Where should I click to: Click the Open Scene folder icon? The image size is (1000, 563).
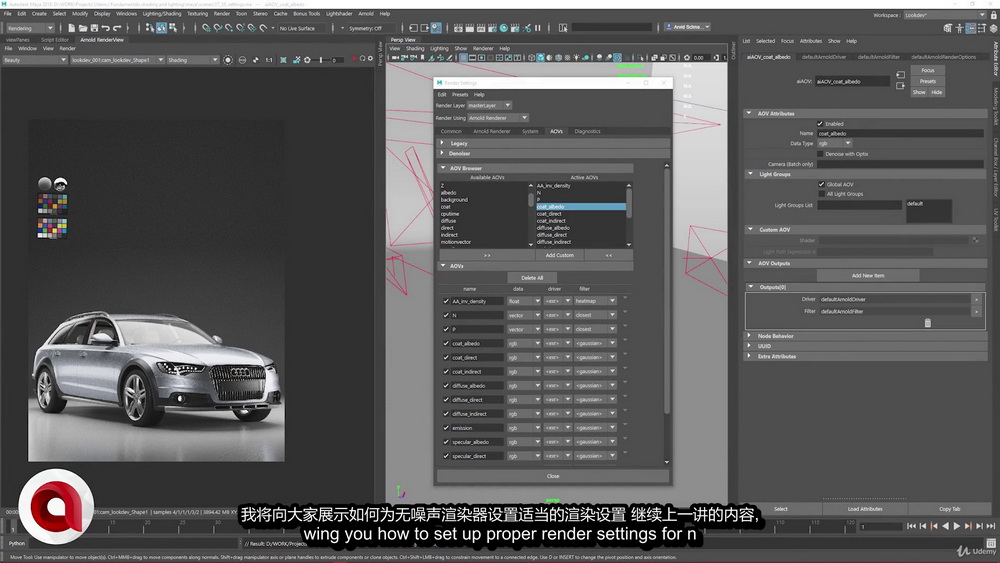pyautogui.click(x=83, y=28)
